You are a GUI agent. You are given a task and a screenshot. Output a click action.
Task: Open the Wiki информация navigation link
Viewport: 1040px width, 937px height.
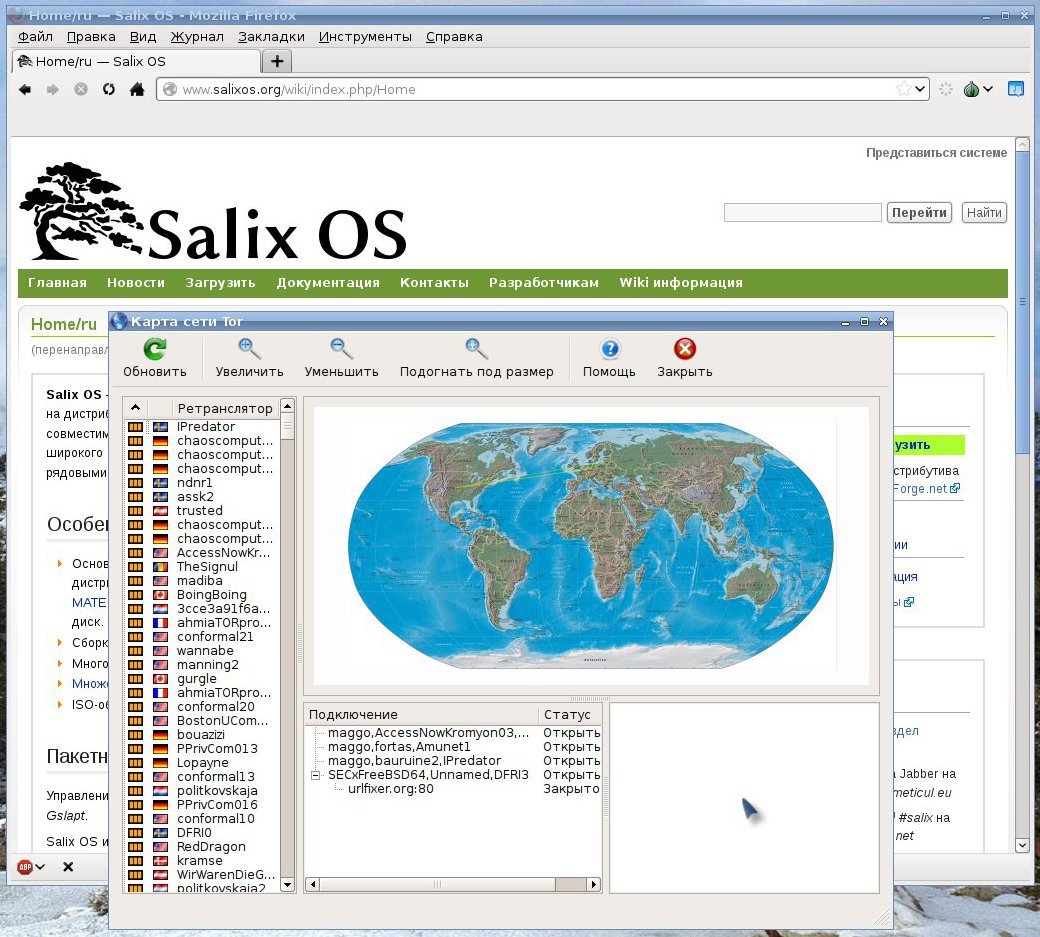click(681, 282)
